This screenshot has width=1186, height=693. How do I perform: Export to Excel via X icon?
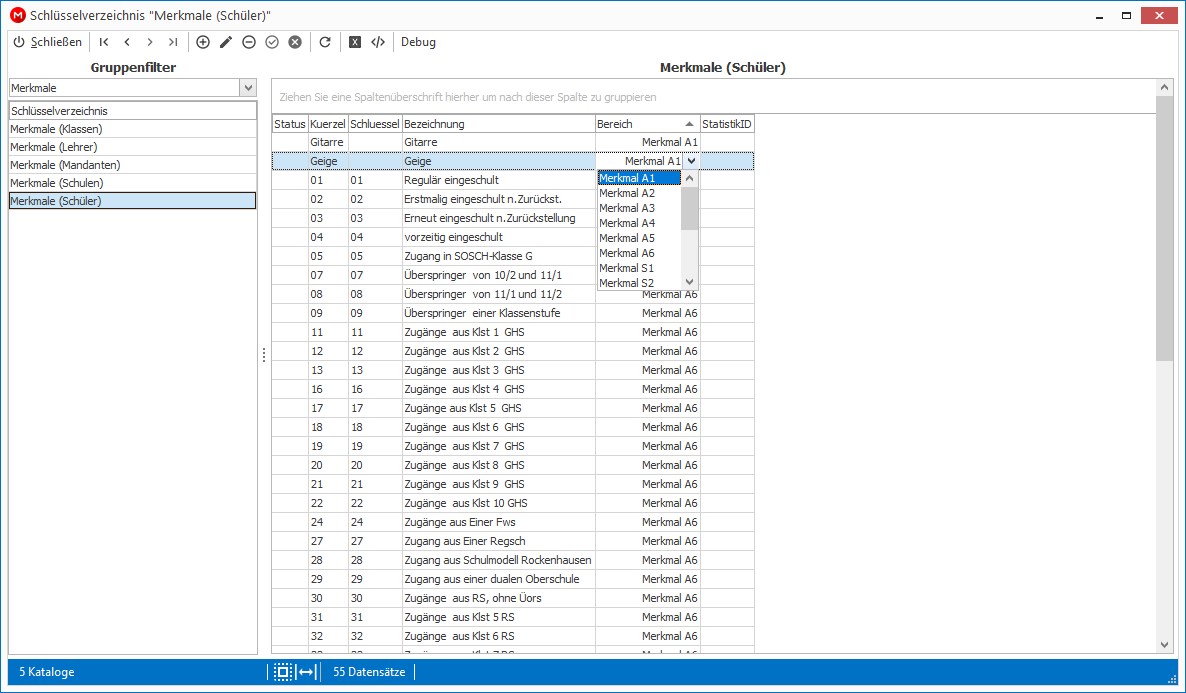355,42
